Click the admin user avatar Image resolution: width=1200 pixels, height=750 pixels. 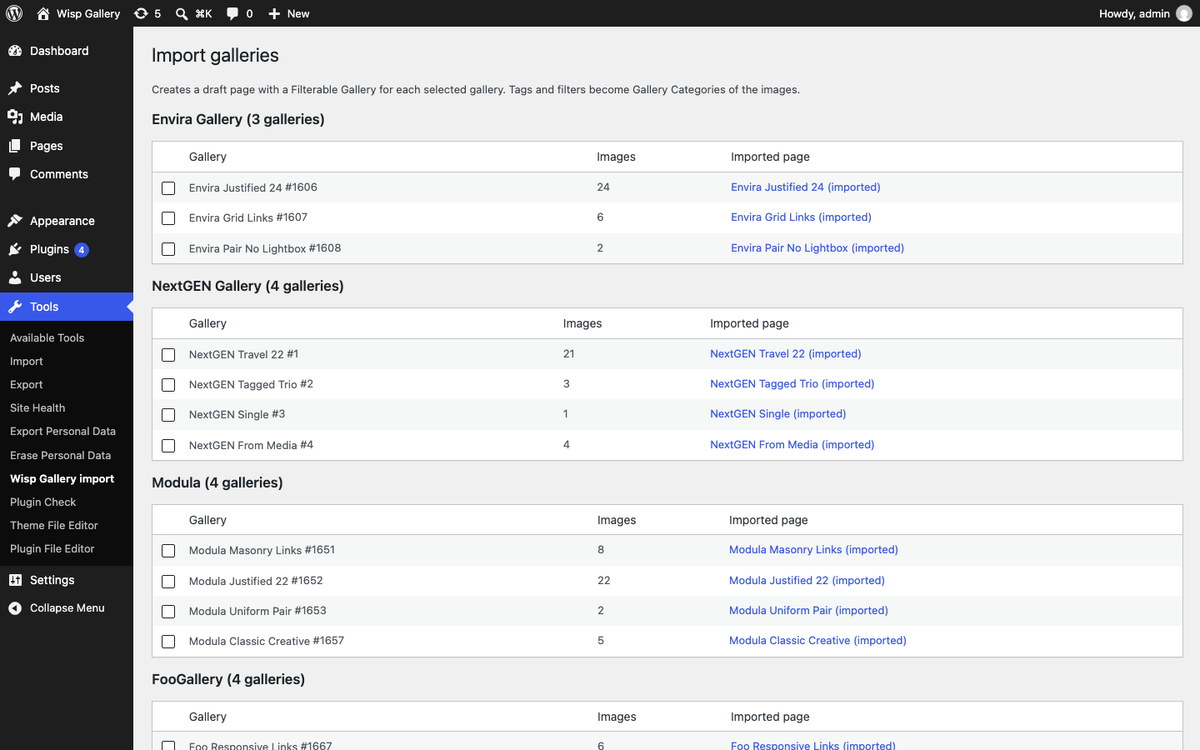(1183, 14)
